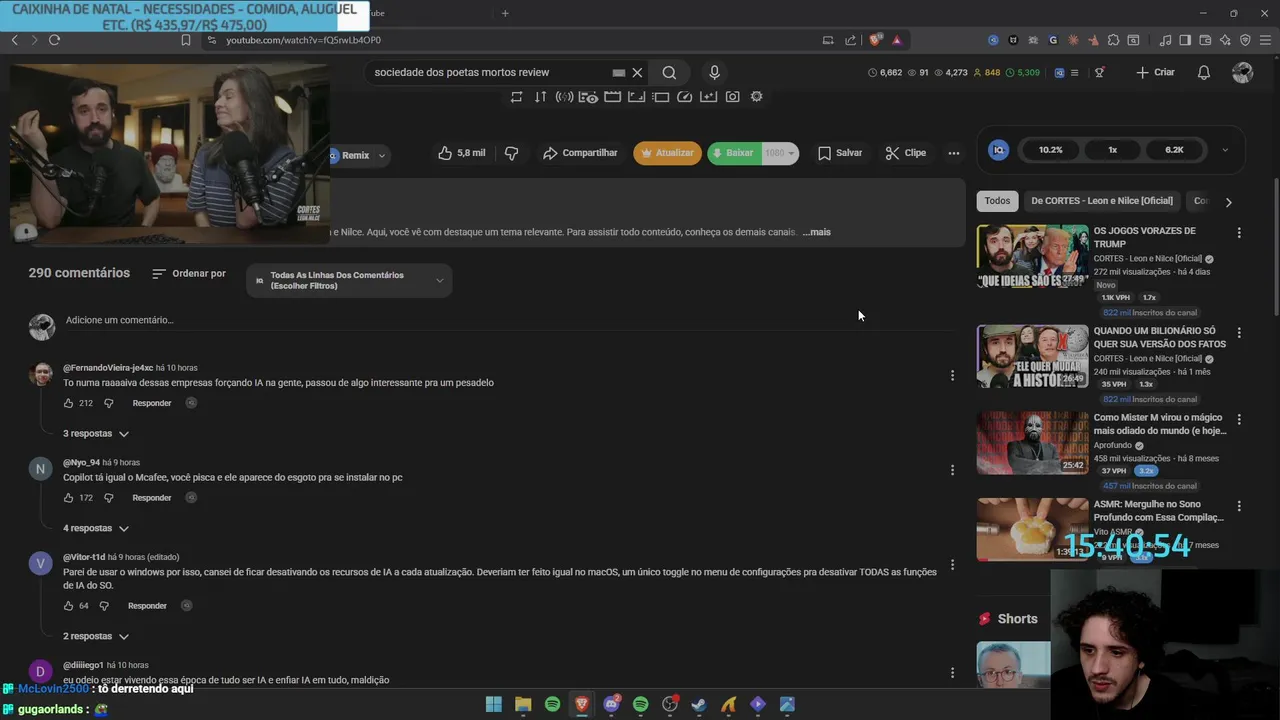Open OBS Studio from the taskbar
Screen dimensions: 1280x720
(x=670, y=704)
